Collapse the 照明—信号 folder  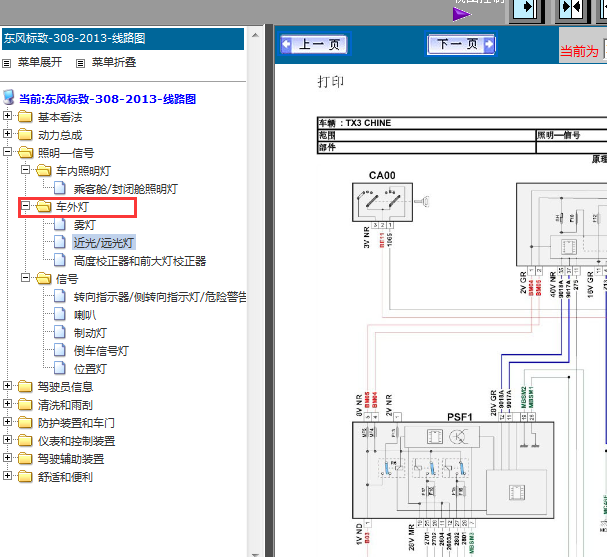click(7, 151)
